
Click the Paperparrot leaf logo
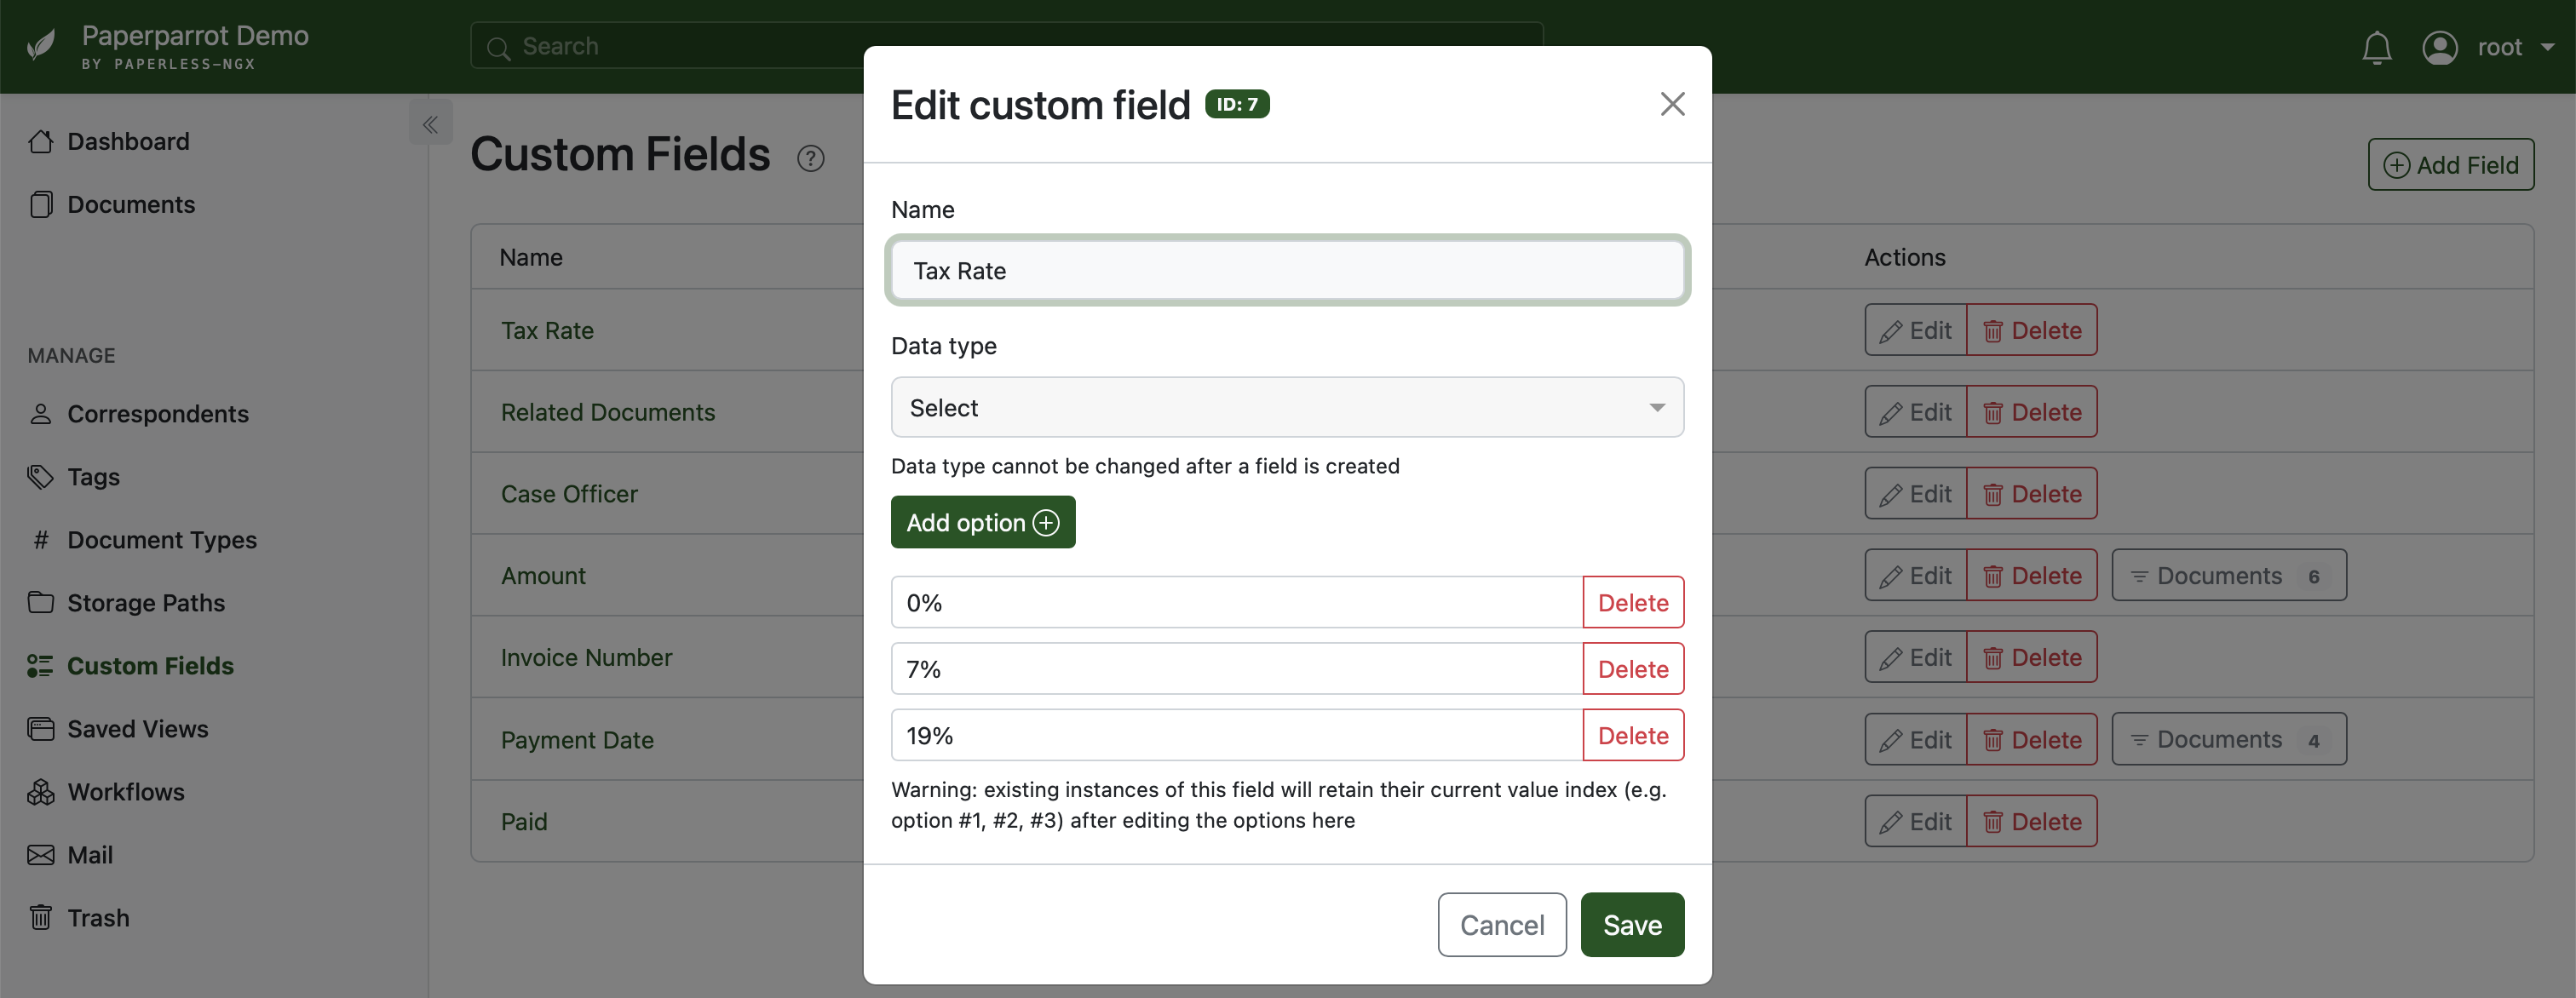pyautogui.click(x=40, y=44)
